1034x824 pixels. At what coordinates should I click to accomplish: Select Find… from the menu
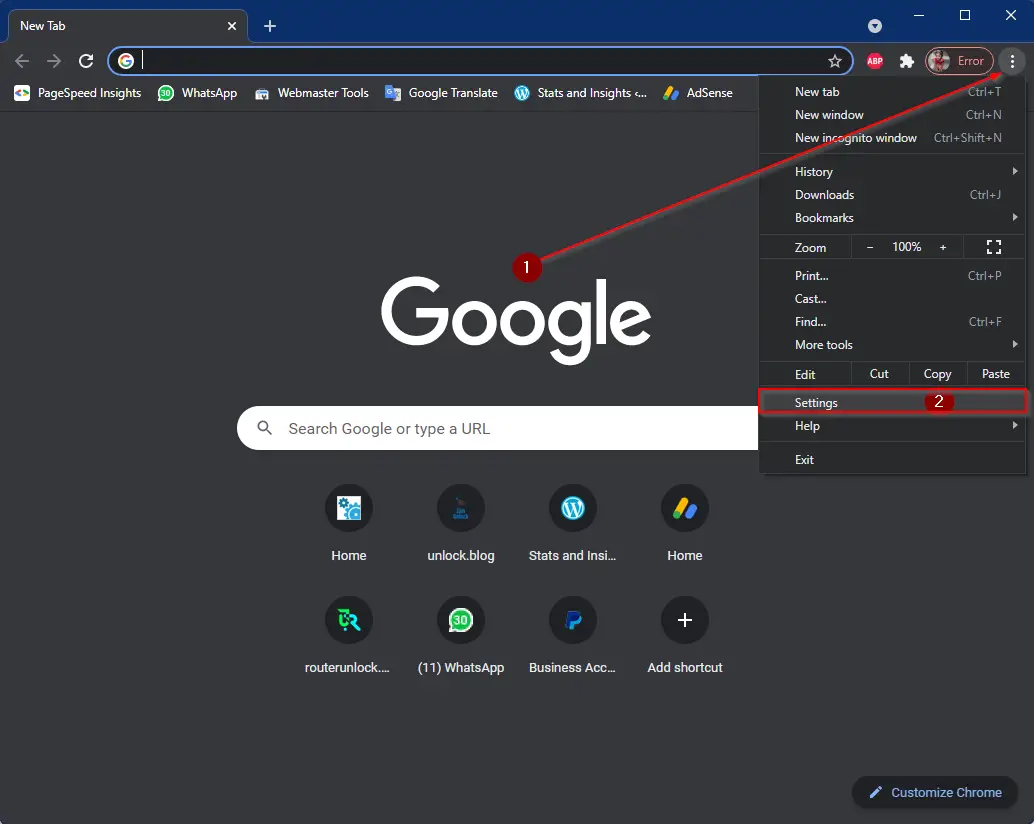pyautogui.click(x=892, y=322)
